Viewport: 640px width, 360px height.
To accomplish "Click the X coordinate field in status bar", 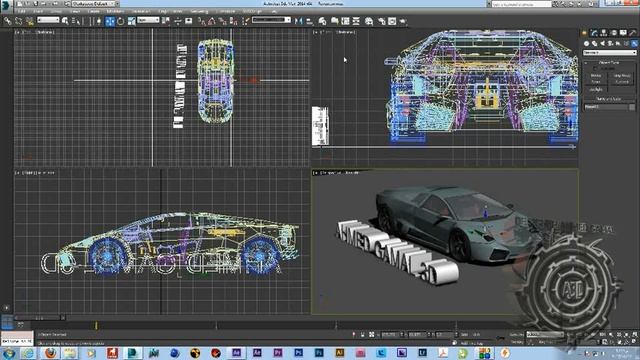I will (x=391, y=334).
